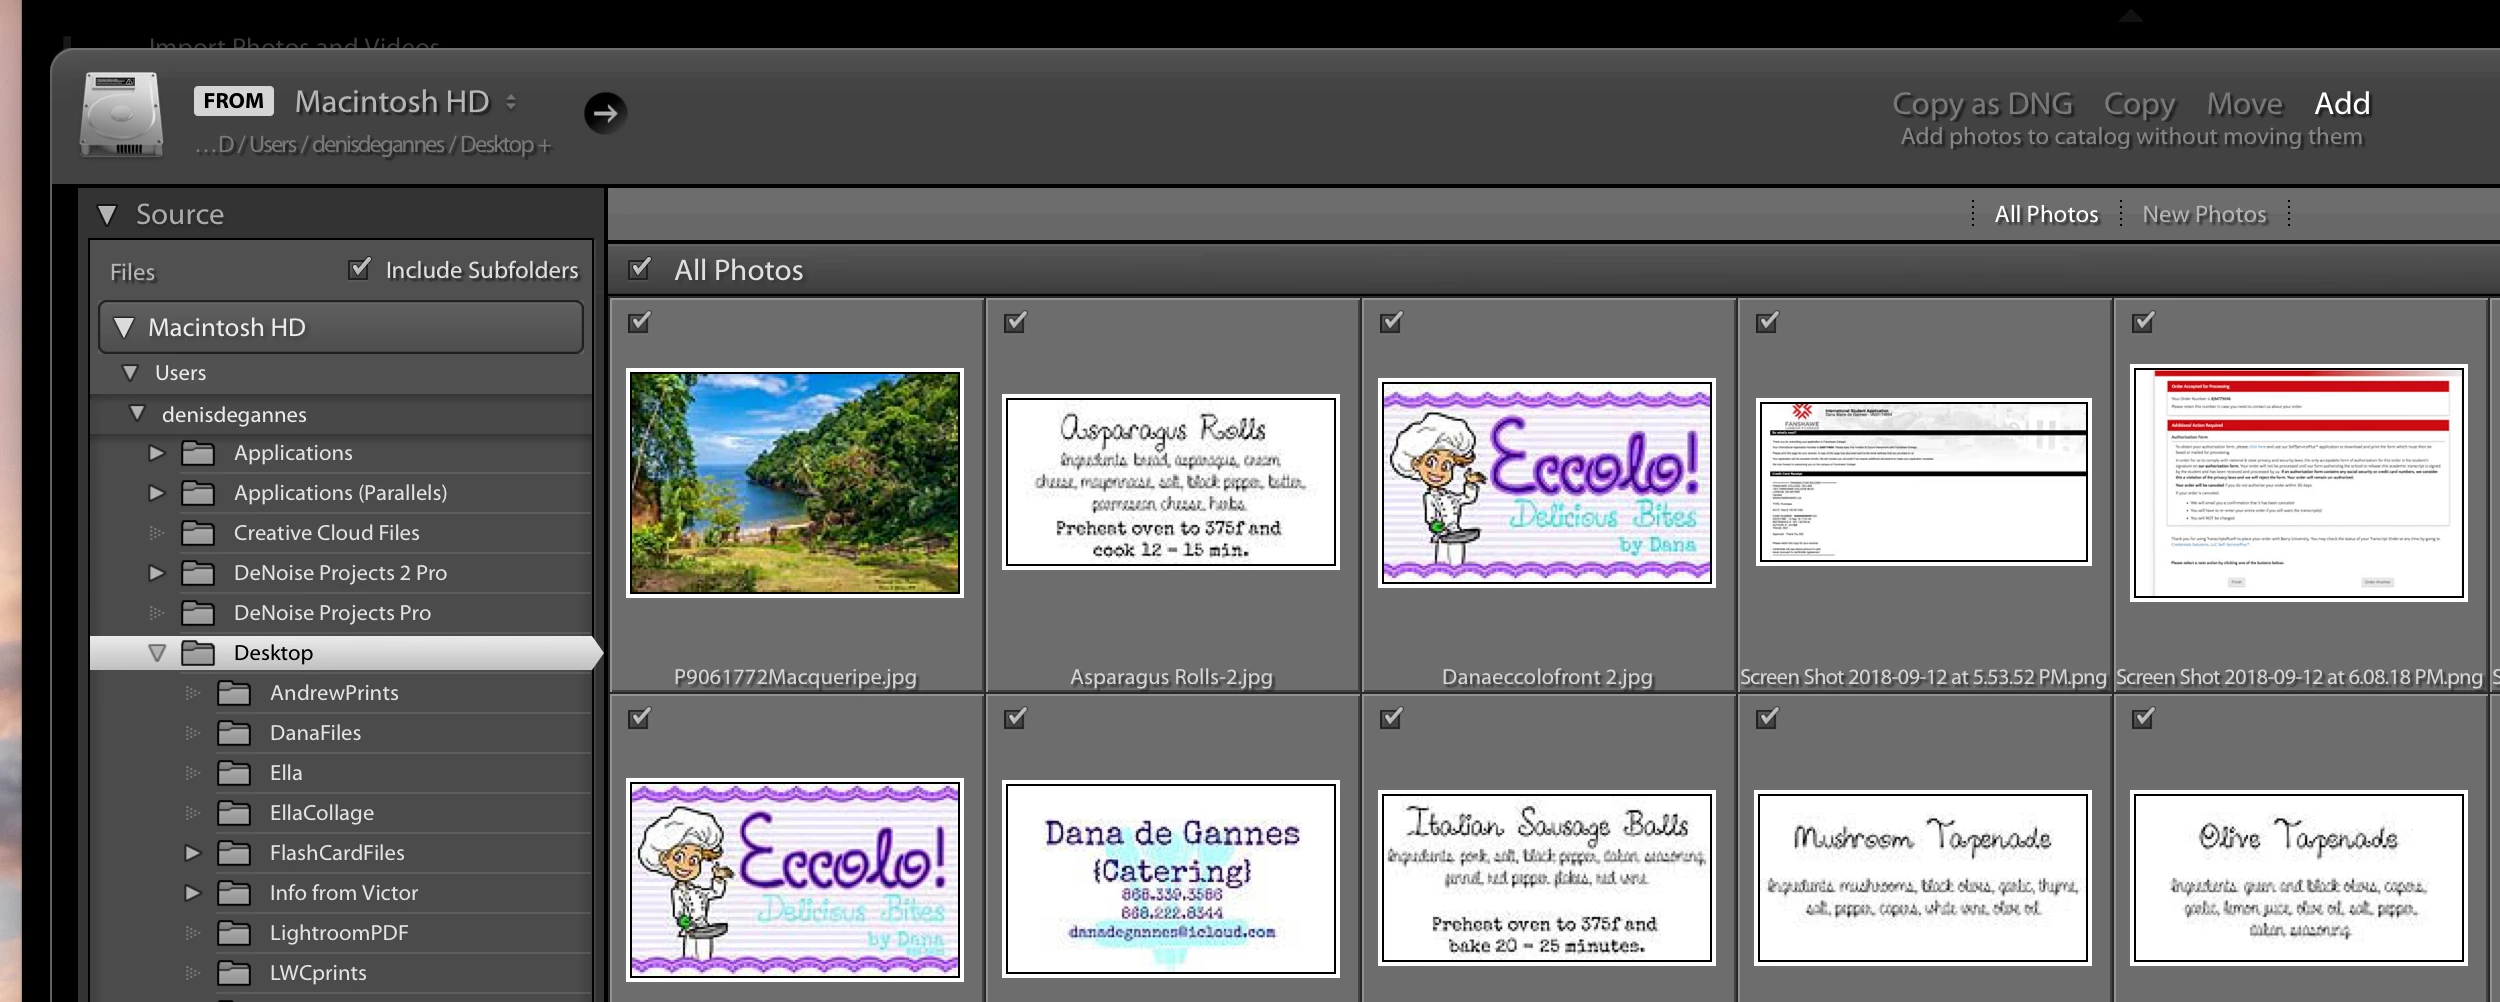The height and width of the screenshot is (1002, 2500).
Task: Select the Add import option
Action: [2342, 103]
